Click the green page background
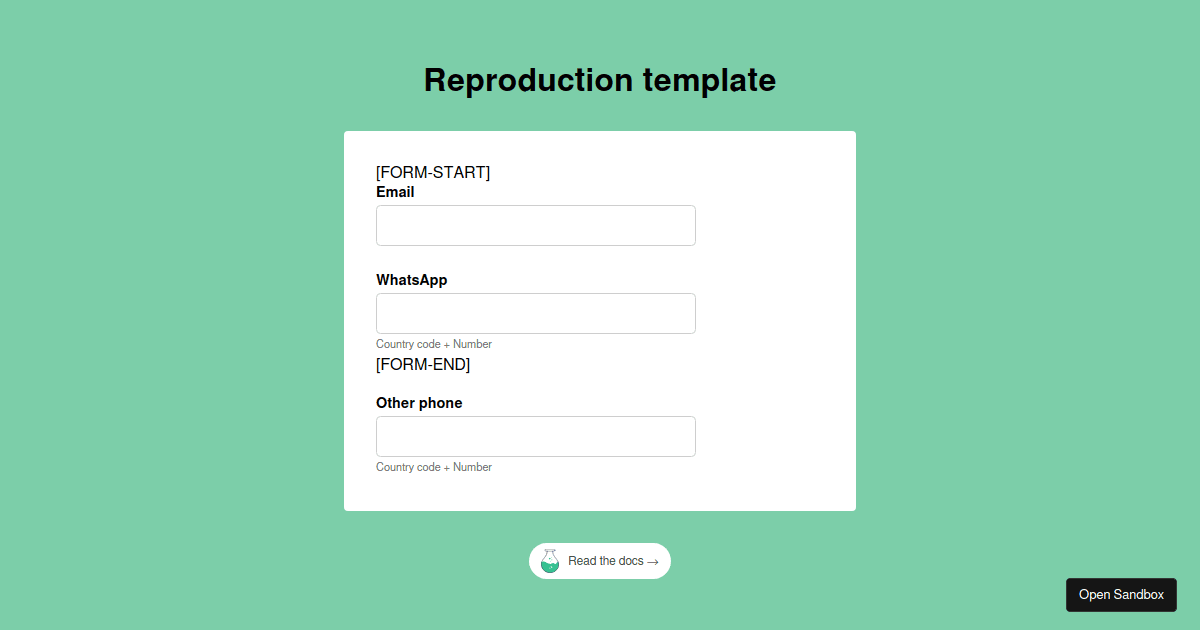The width and height of the screenshot is (1200, 630). click(x=150, y=300)
